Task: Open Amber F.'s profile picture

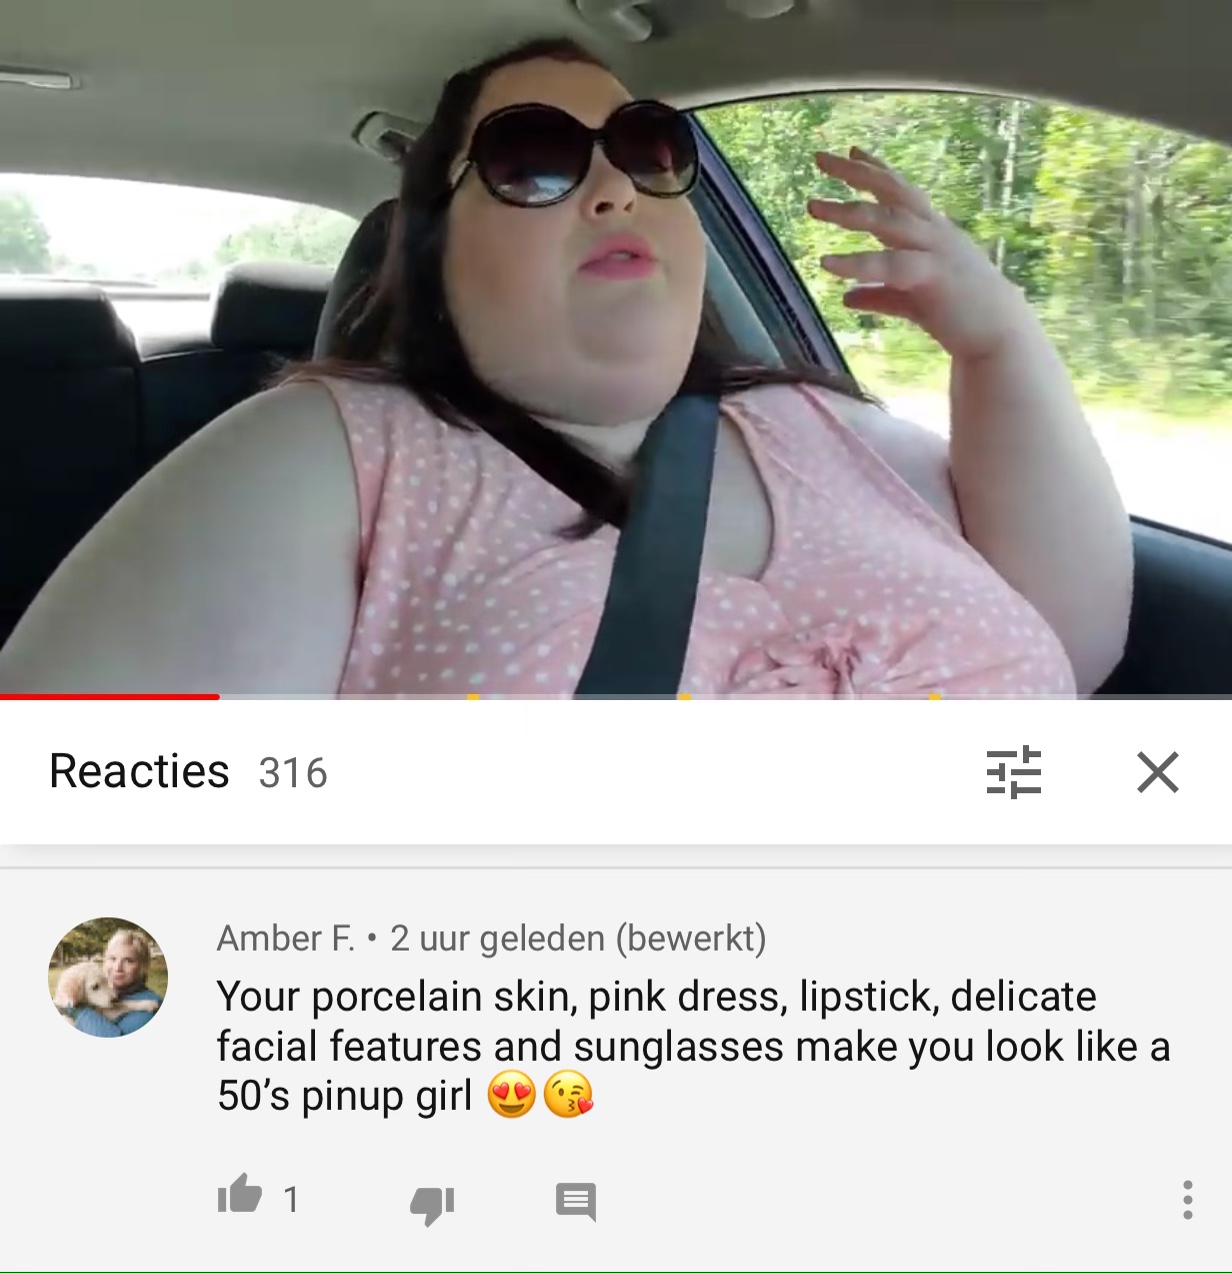Action: (108, 977)
